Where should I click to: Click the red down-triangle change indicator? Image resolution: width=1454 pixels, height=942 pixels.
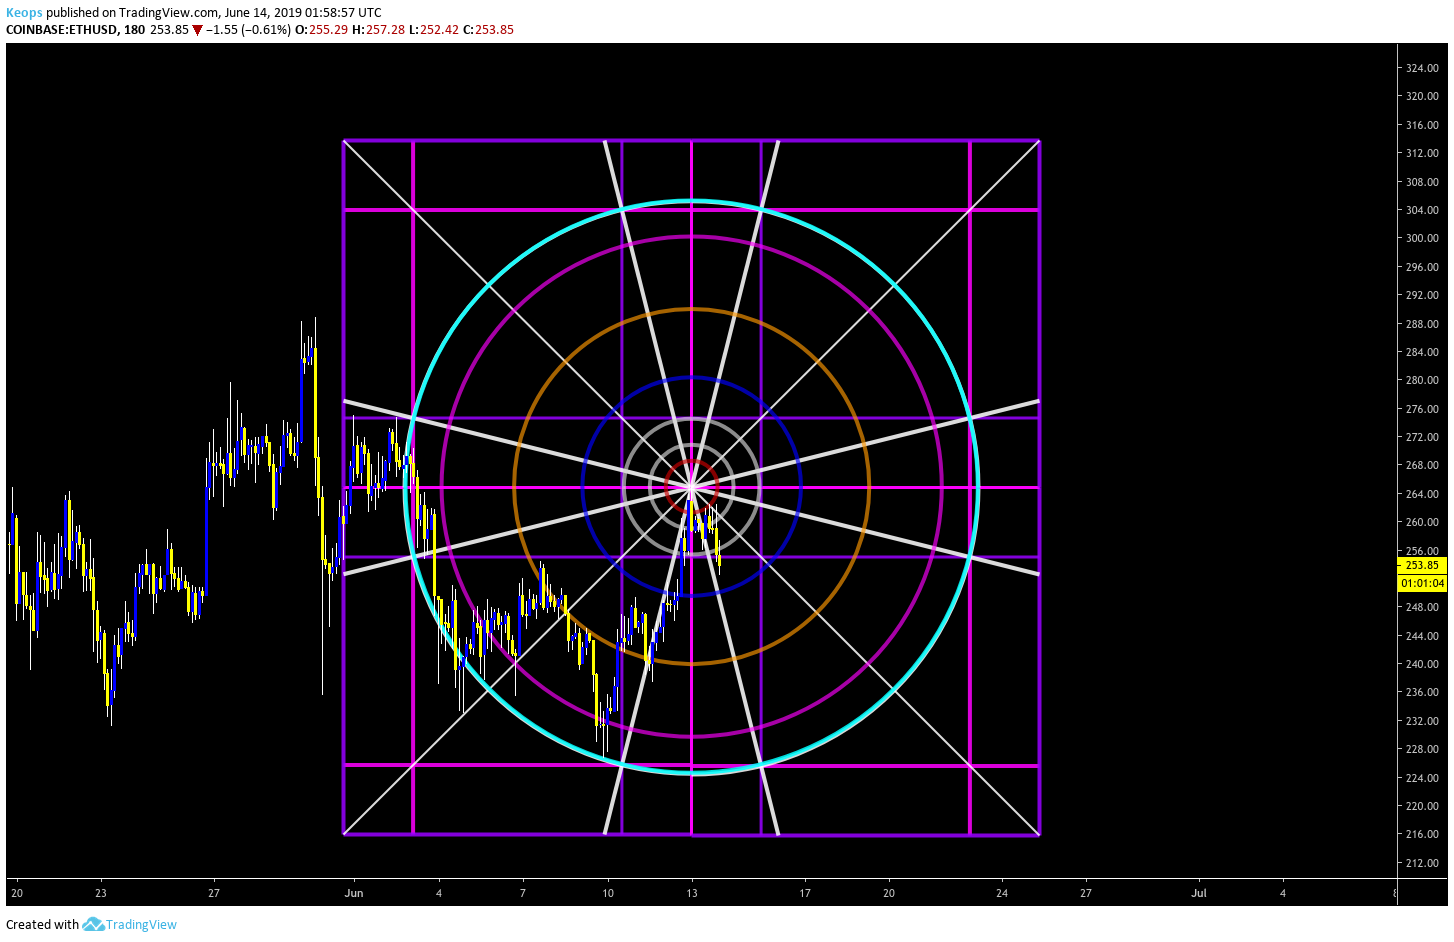tap(198, 30)
